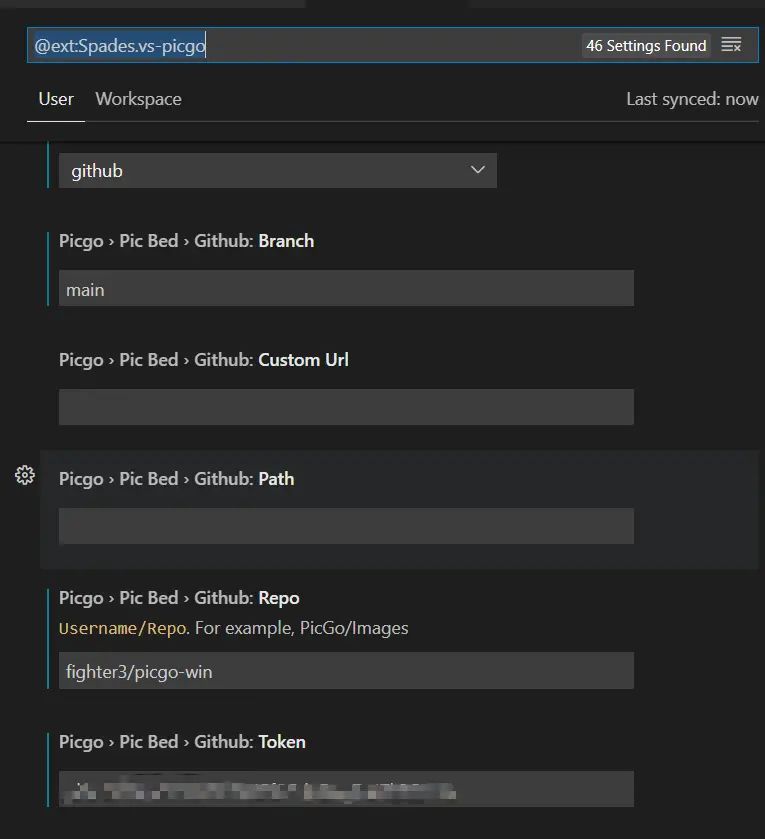Click the 46 Settings Found badge
Viewport: 765px width, 839px height.
pyautogui.click(x=646, y=45)
